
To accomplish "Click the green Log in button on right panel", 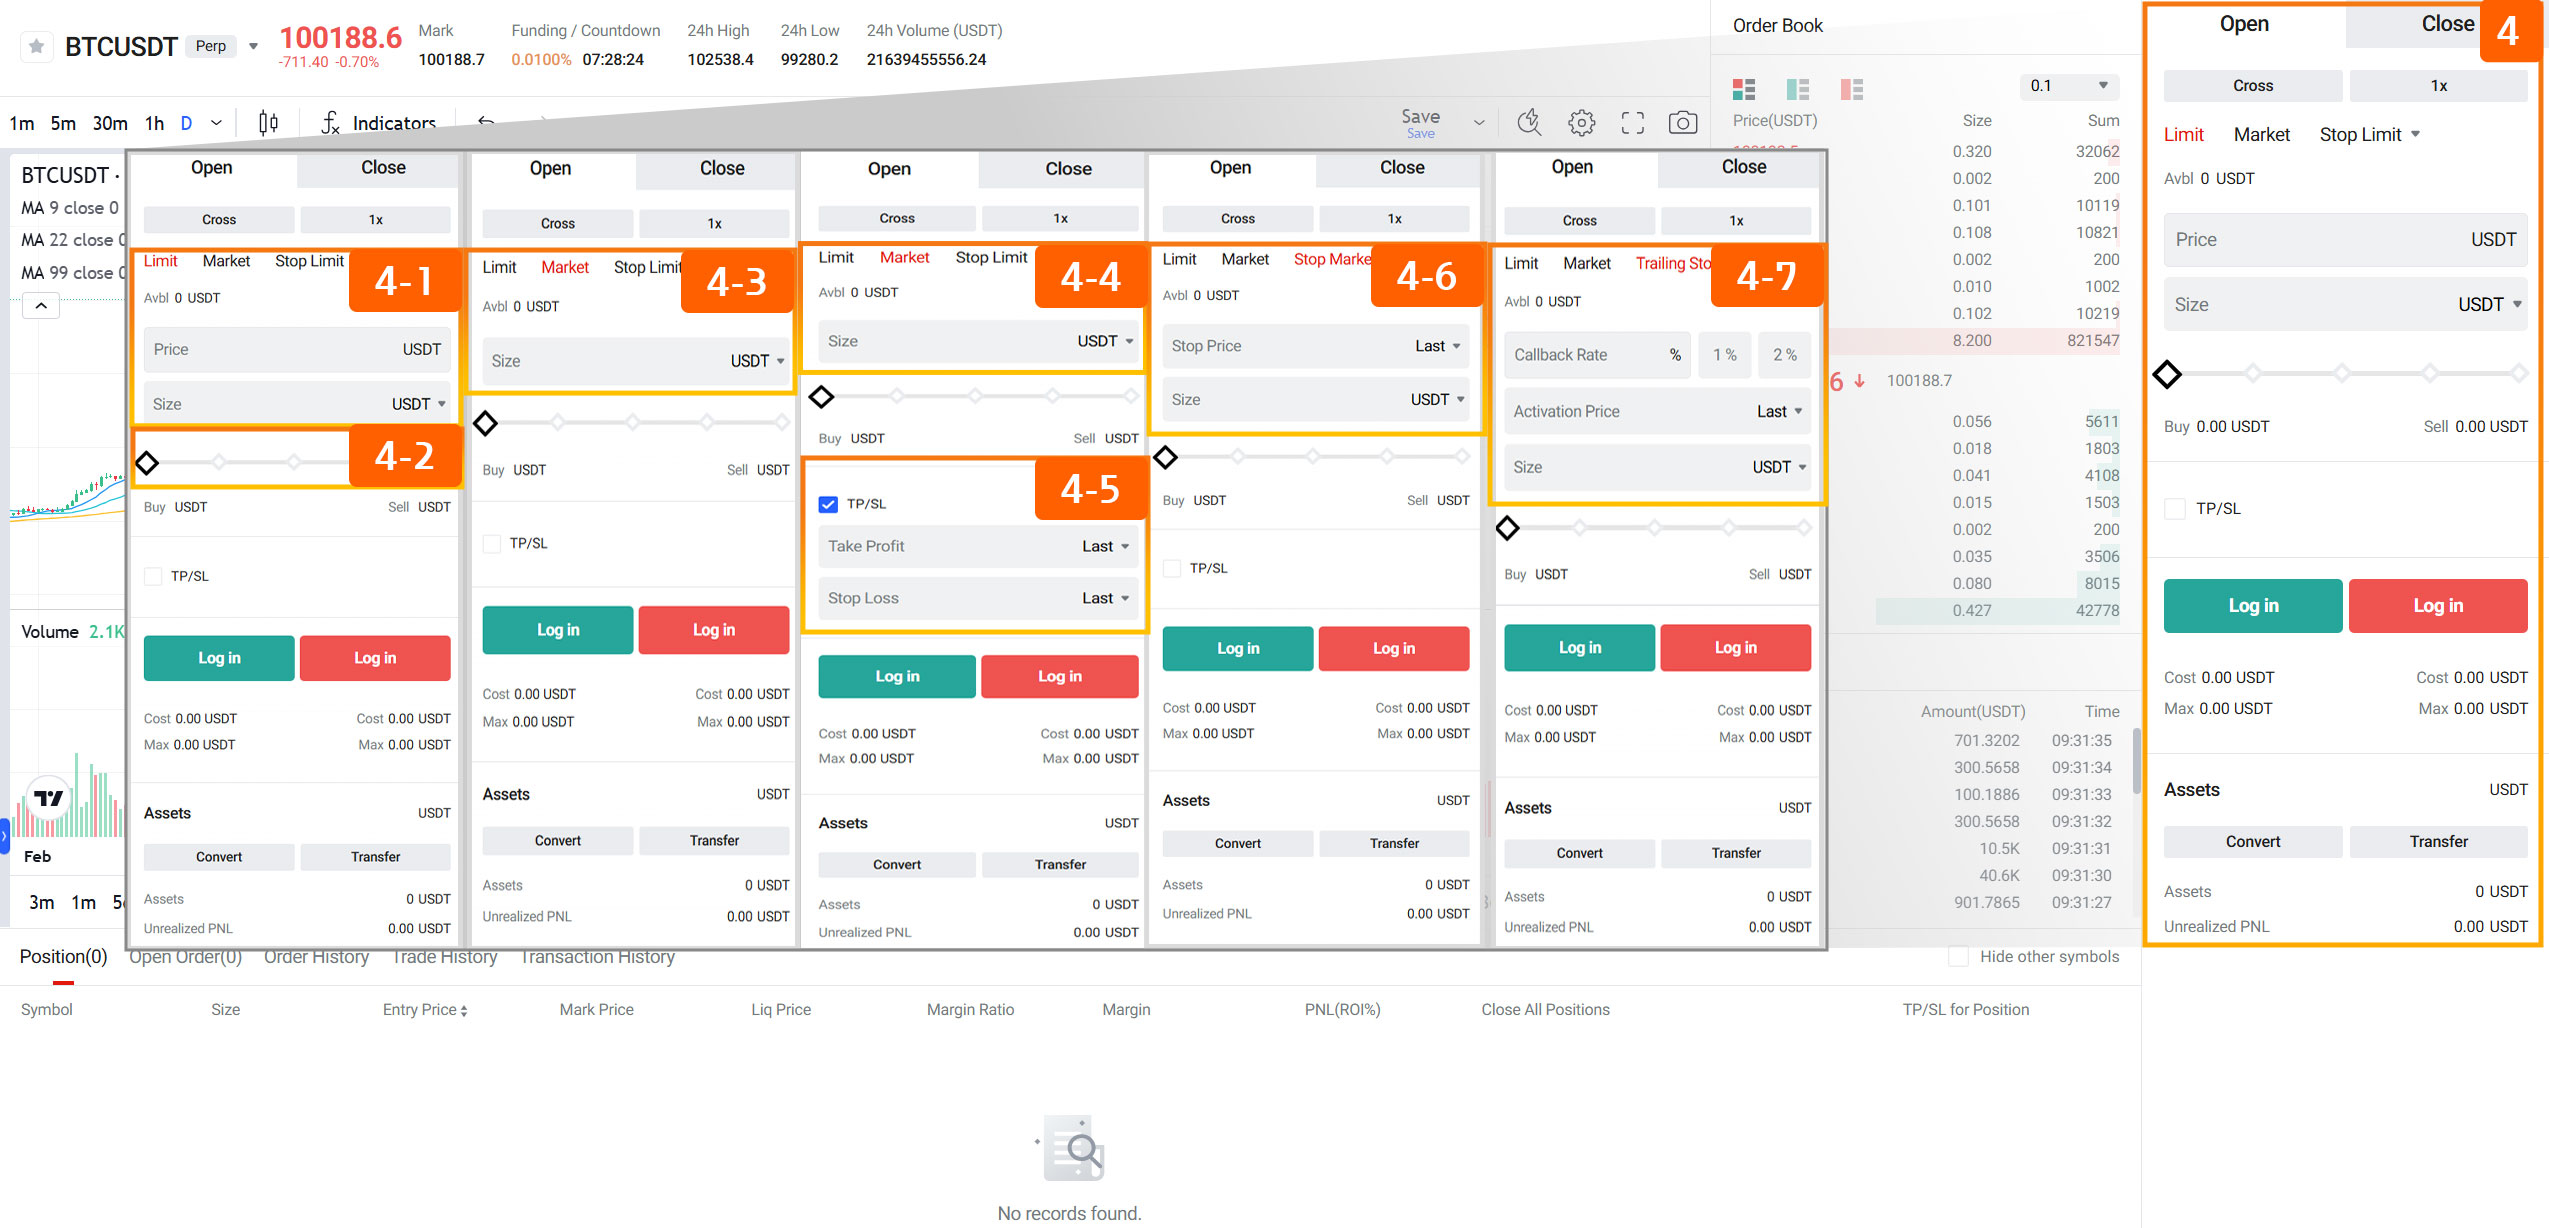I will (2252, 605).
